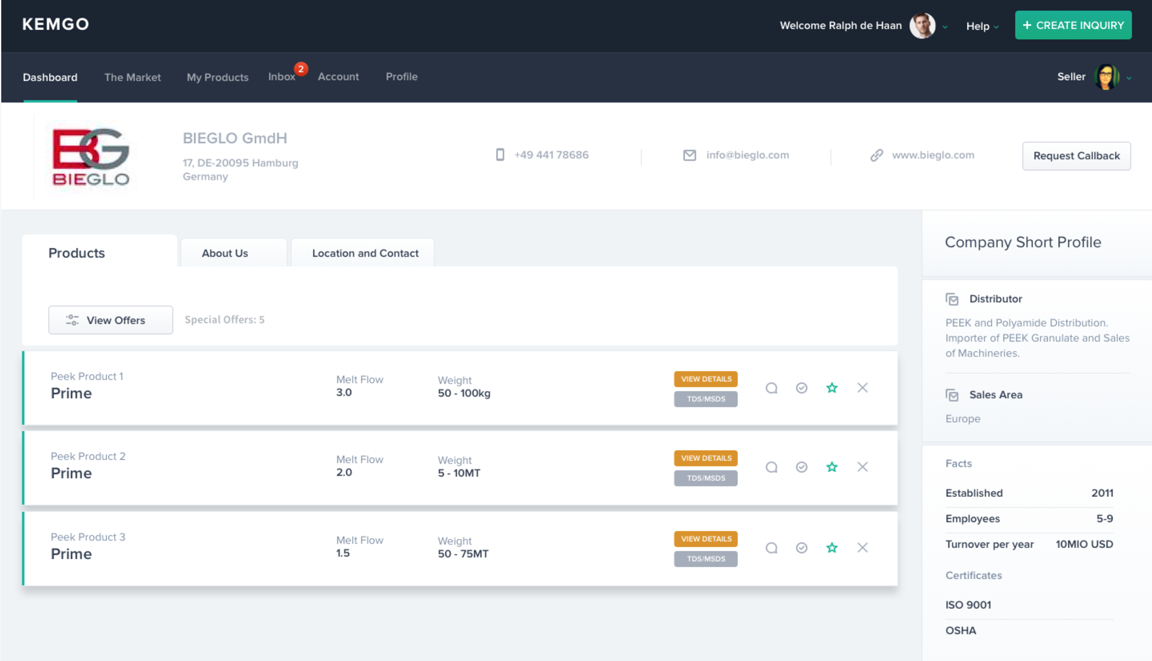The width and height of the screenshot is (1152, 661).
Task: Go to Account in the navigation bar
Action: [x=338, y=76]
